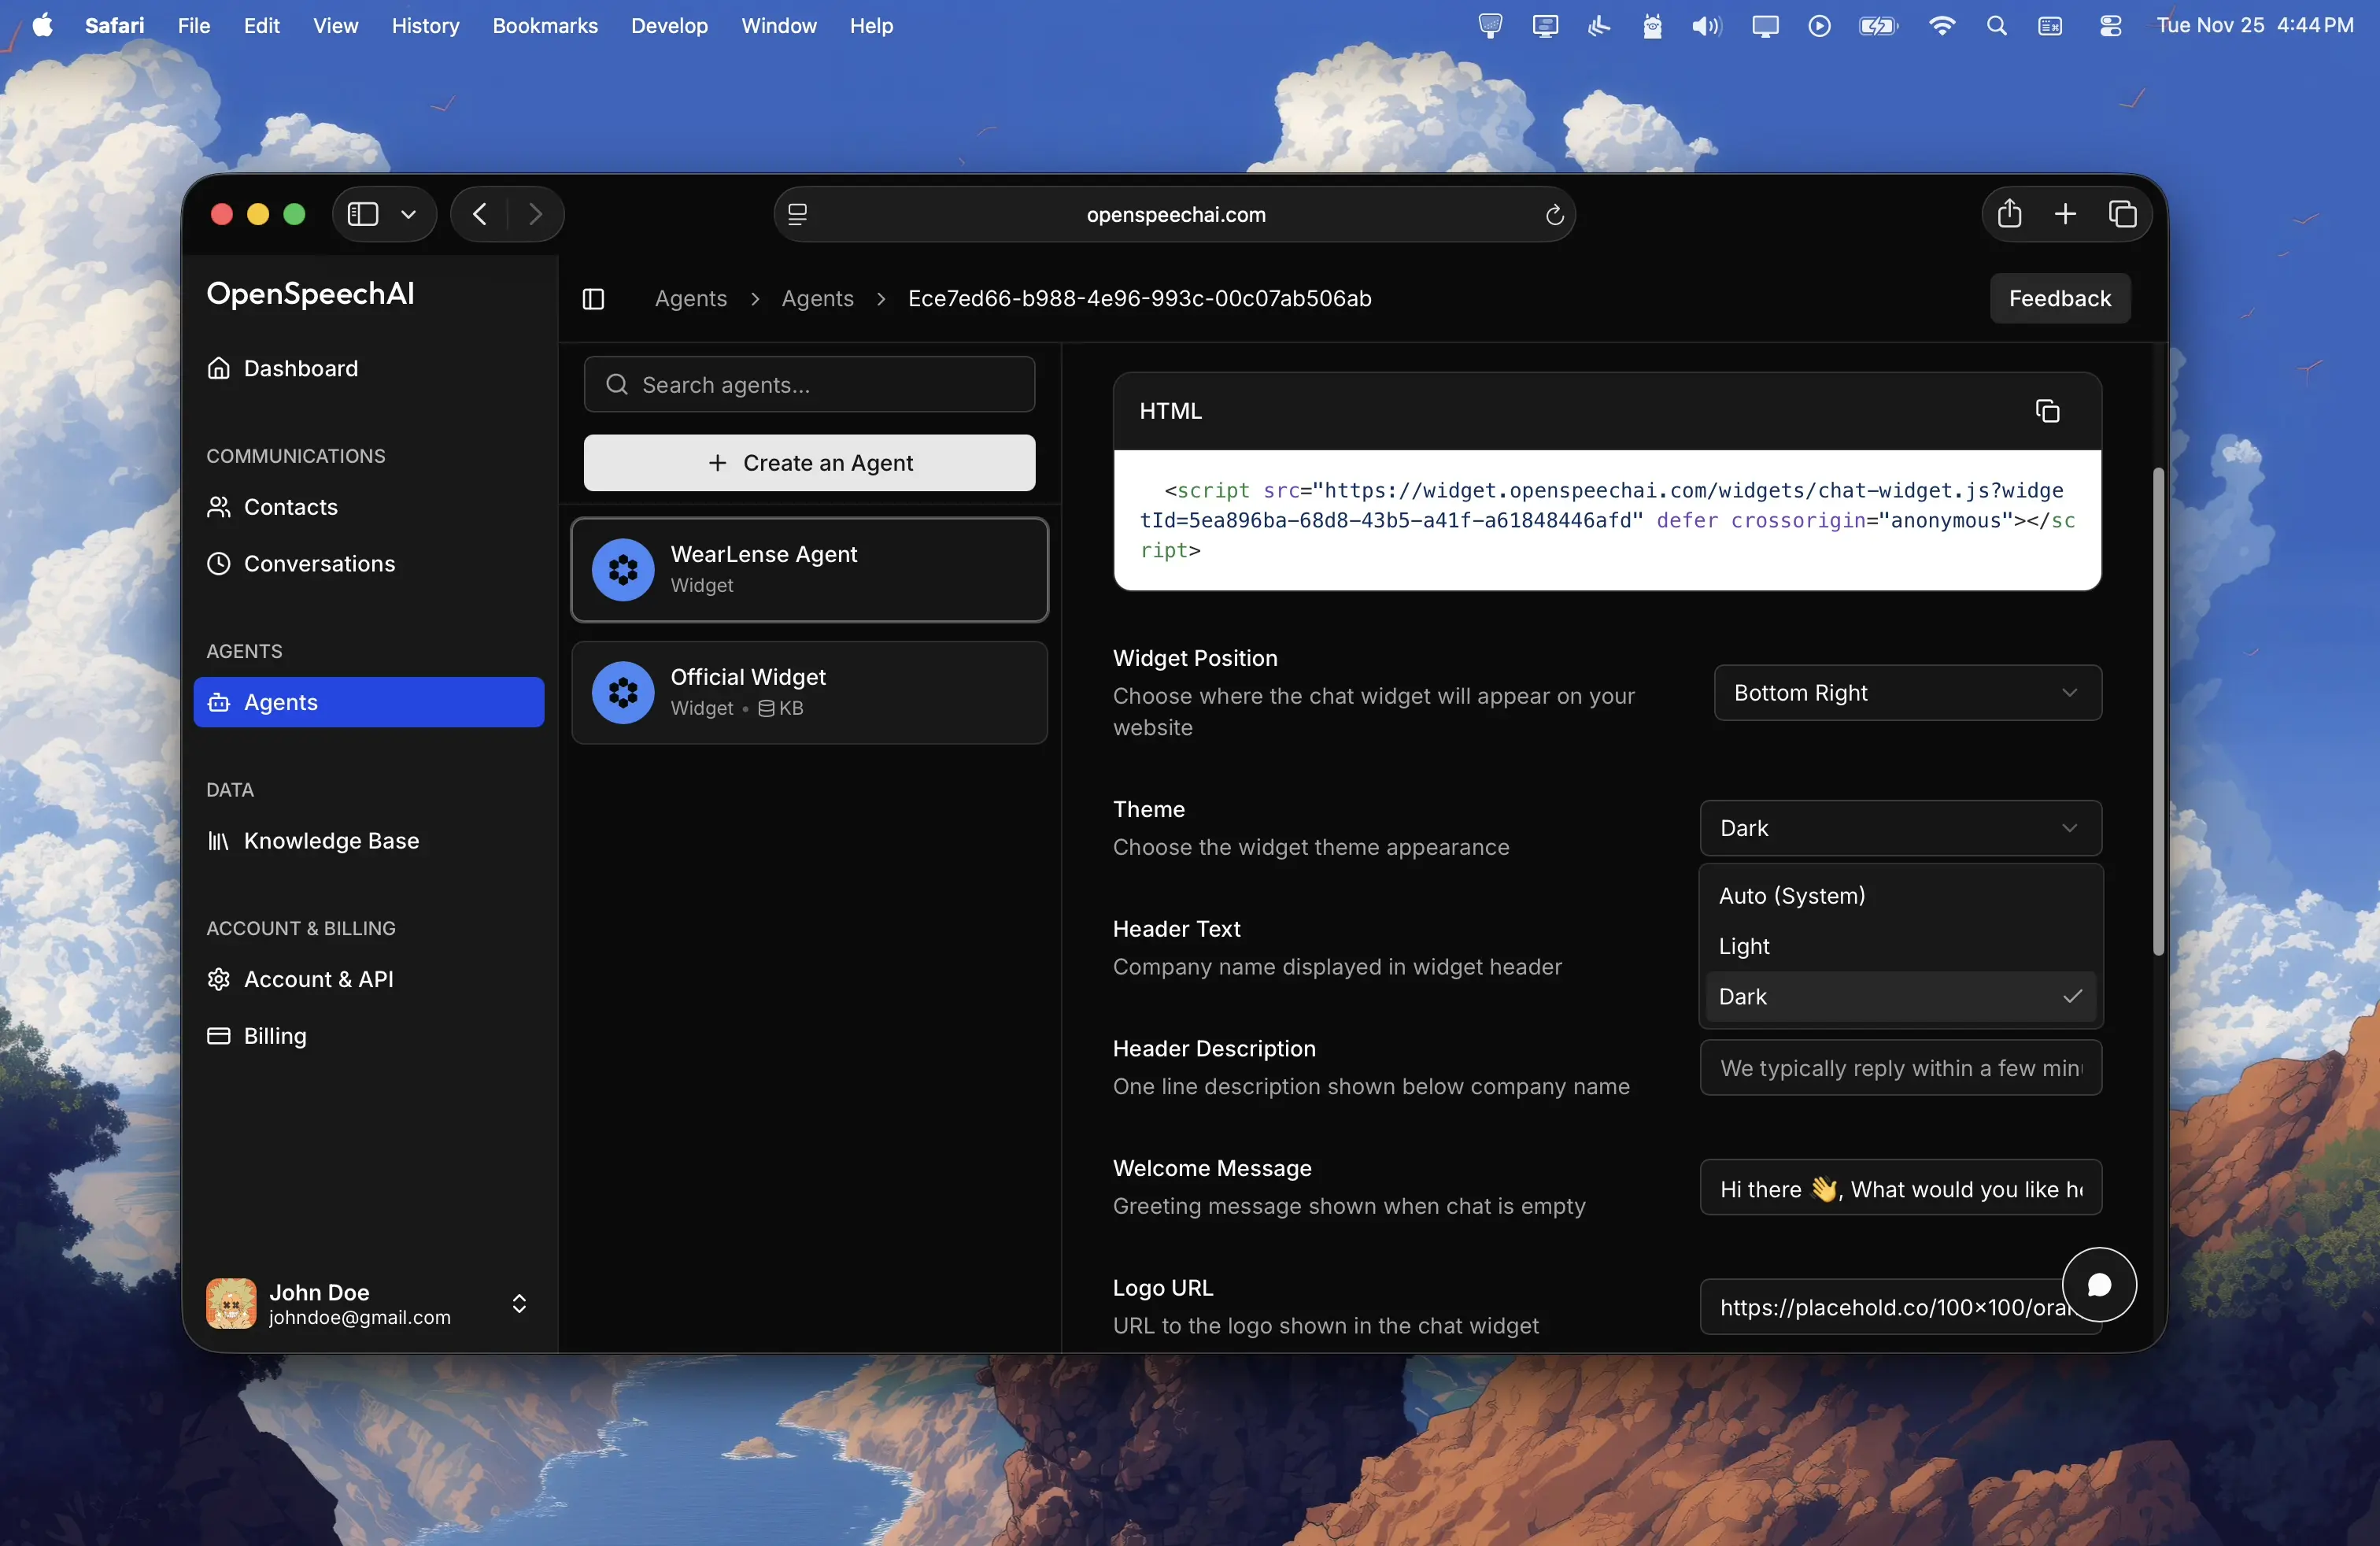
Task: Edit the Welcome Message field
Action: [x=1900, y=1188]
